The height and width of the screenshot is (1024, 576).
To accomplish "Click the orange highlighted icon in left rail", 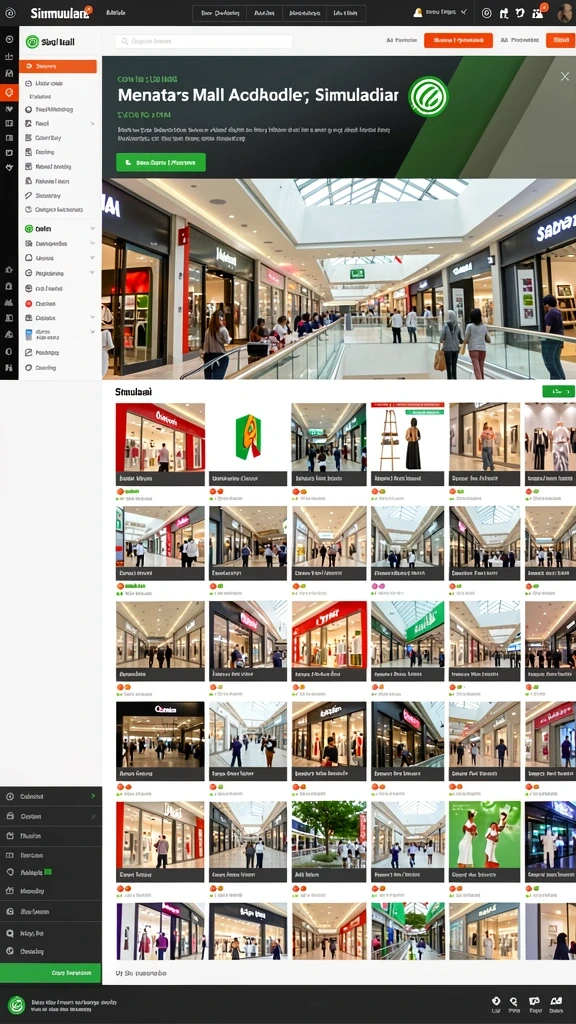I will (x=9, y=92).
